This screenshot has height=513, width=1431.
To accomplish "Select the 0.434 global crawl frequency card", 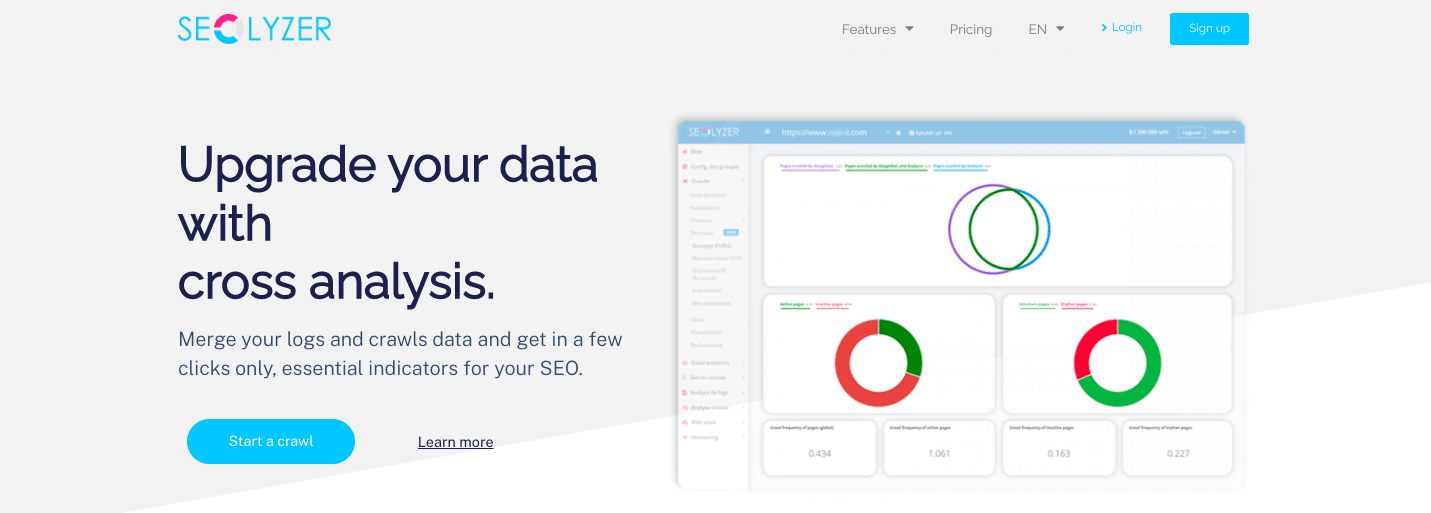I will coord(820,447).
